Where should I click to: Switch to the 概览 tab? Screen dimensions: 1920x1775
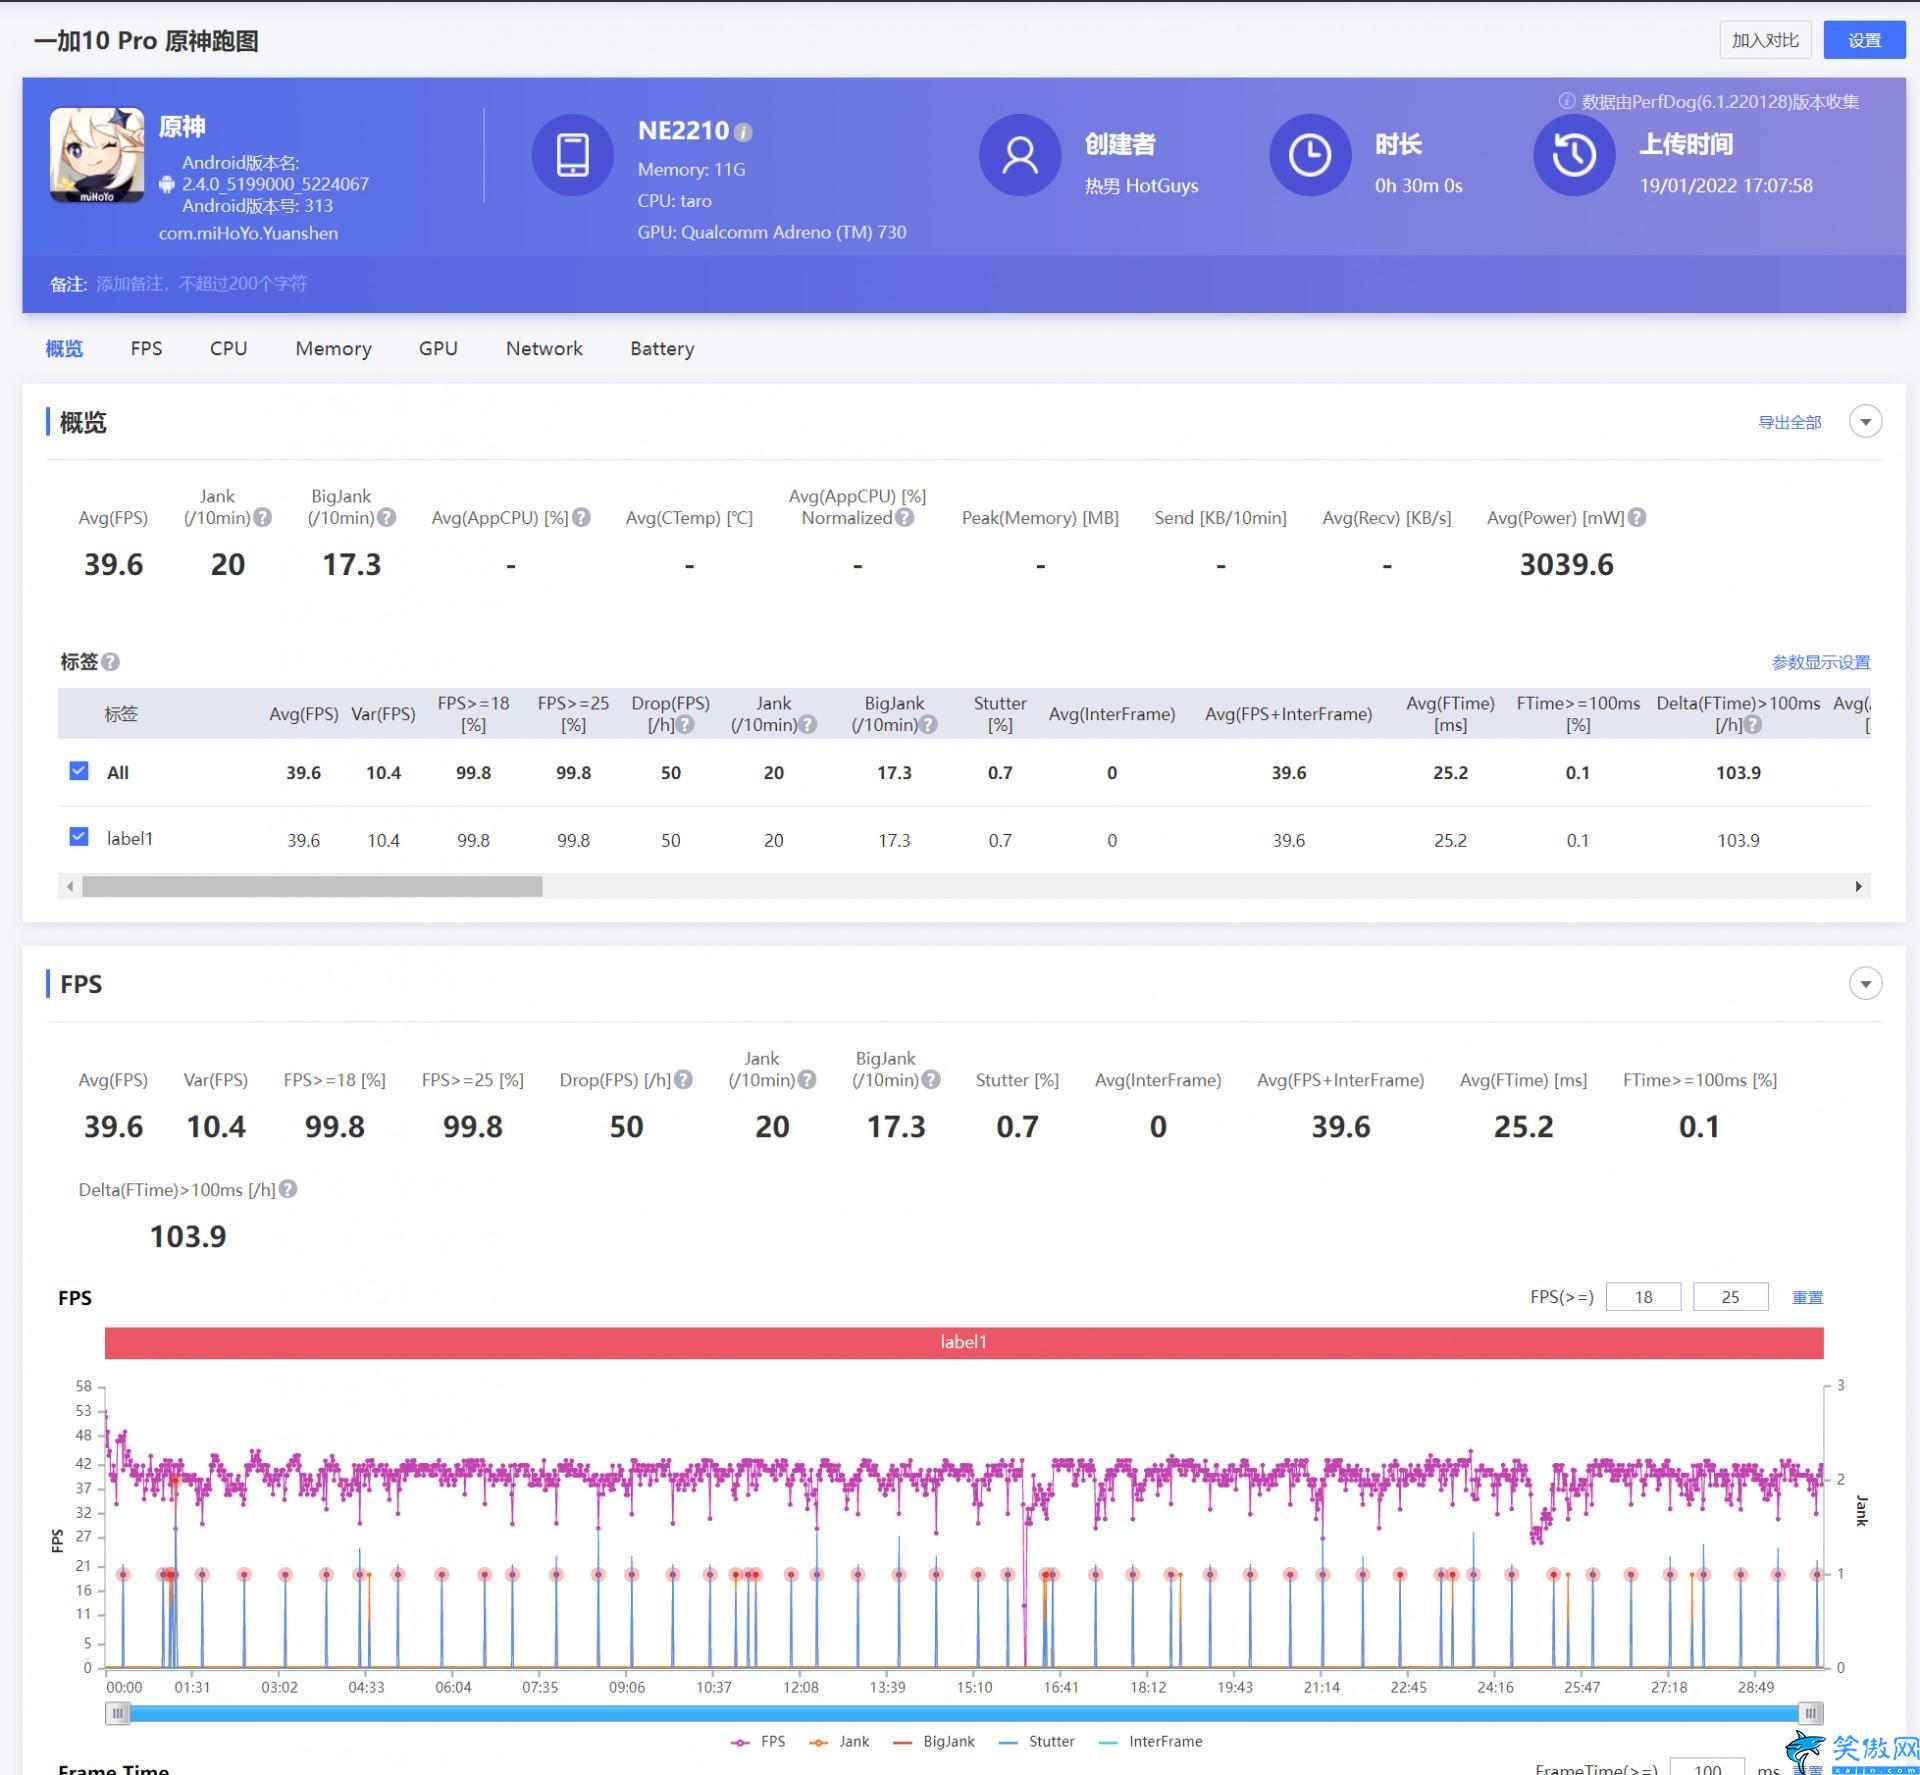[x=64, y=349]
